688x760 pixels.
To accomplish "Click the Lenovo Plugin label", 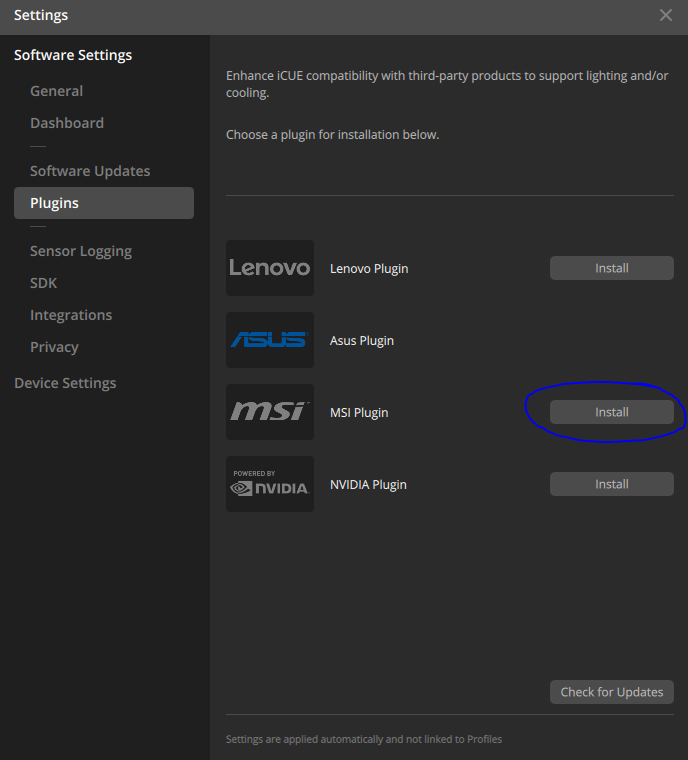I will tap(369, 269).
